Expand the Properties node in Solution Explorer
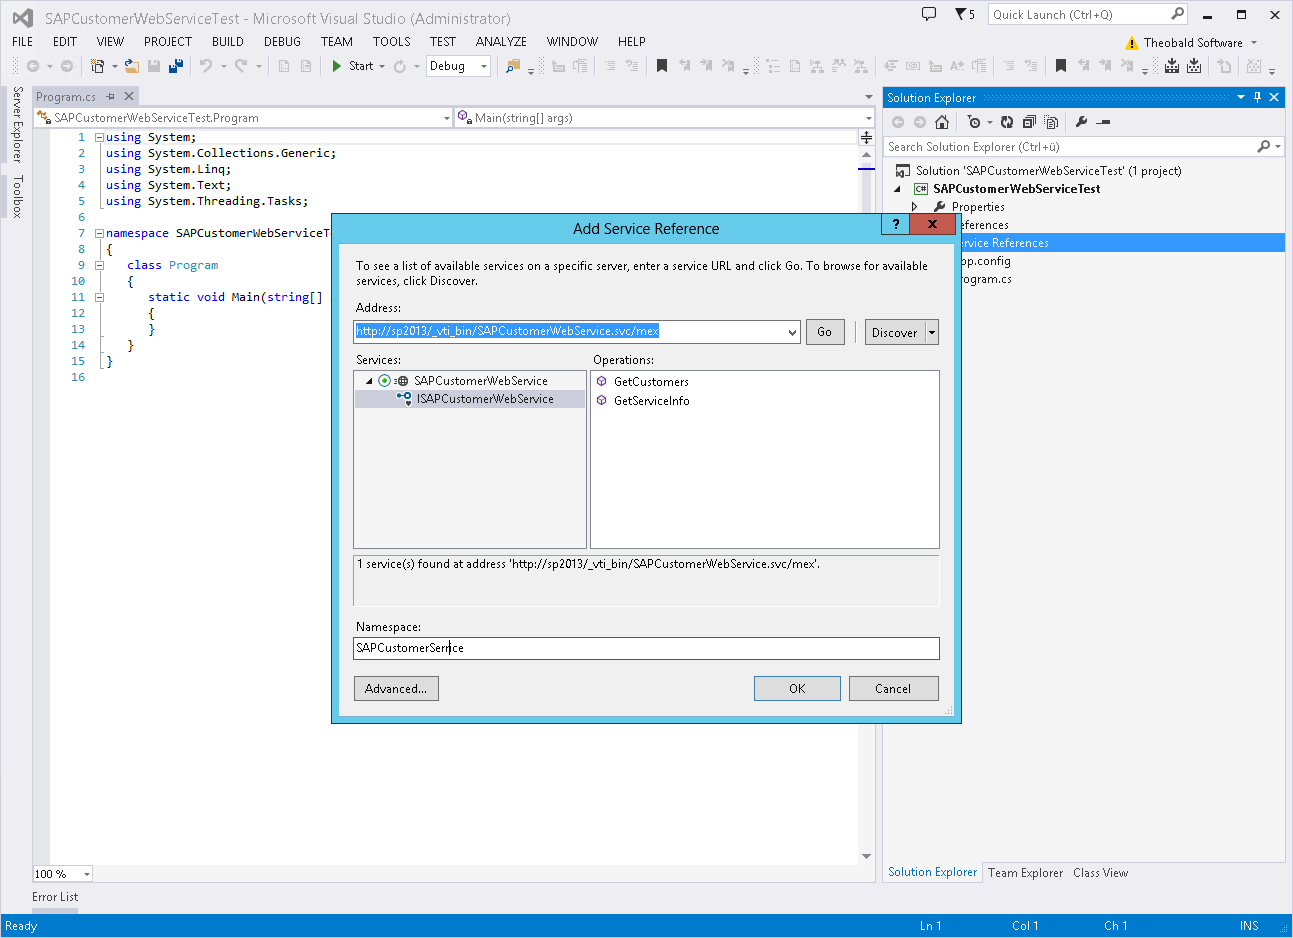The width and height of the screenshot is (1293, 938). coord(914,207)
